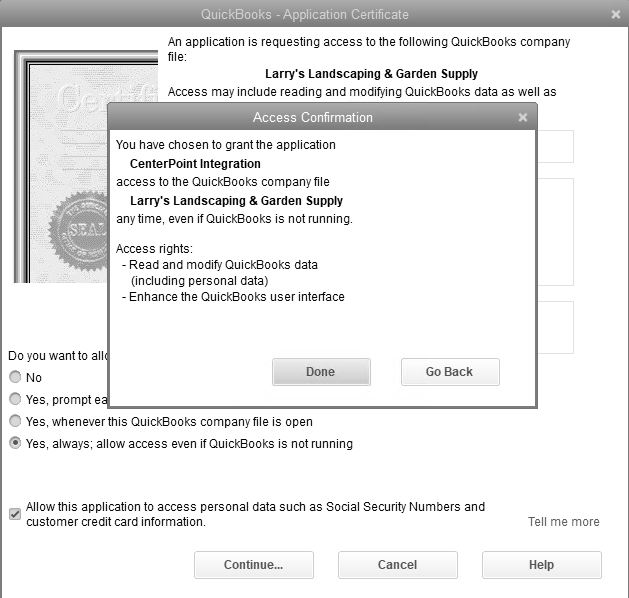This screenshot has height=598, width=629.
Task: Click the CenterPoint Integration application name
Action: pyautogui.click(x=195, y=164)
